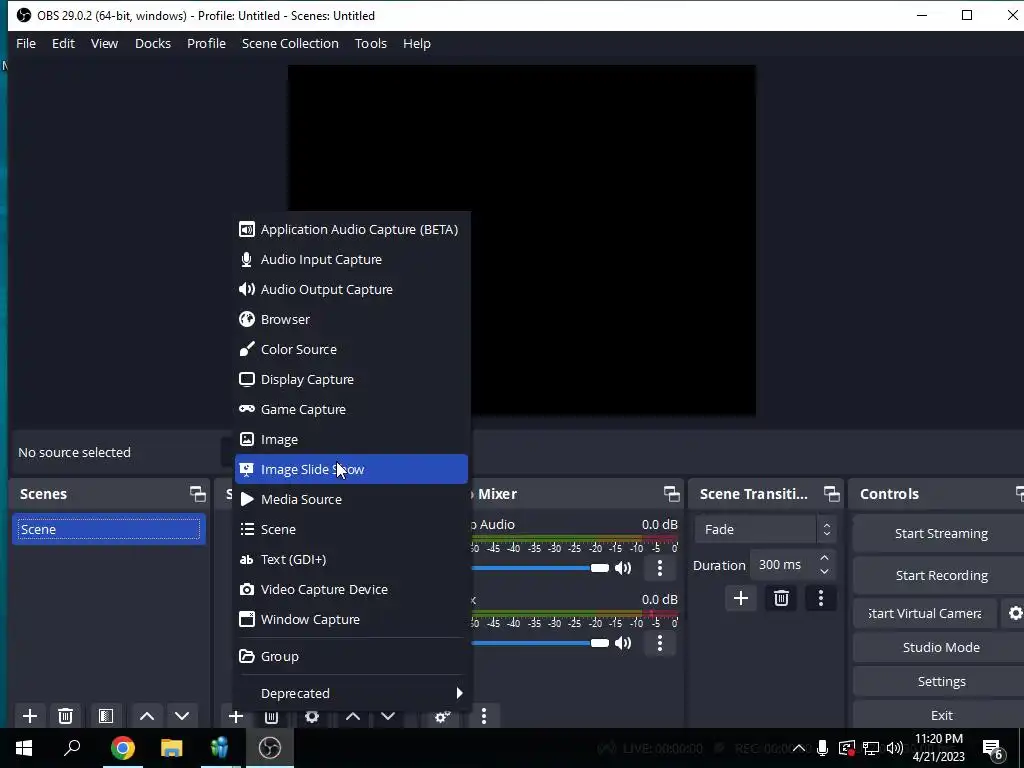This screenshot has width=1024, height=768.
Task: Open the Fade transition dropdown
Action: [x=765, y=530]
